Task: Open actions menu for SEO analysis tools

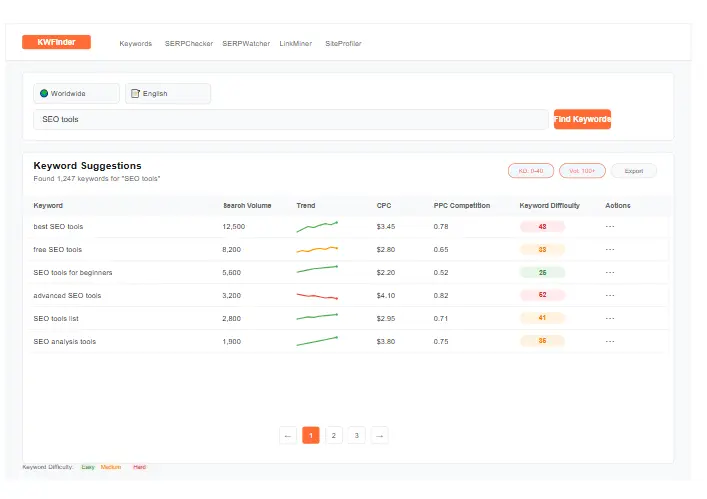Action: (x=610, y=341)
